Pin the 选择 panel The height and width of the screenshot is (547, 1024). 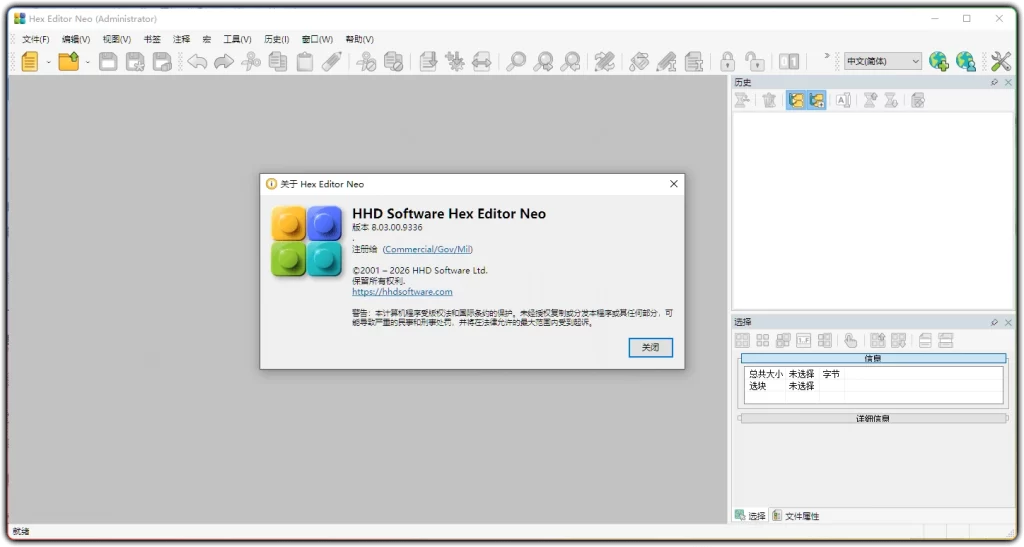pos(994,322)
